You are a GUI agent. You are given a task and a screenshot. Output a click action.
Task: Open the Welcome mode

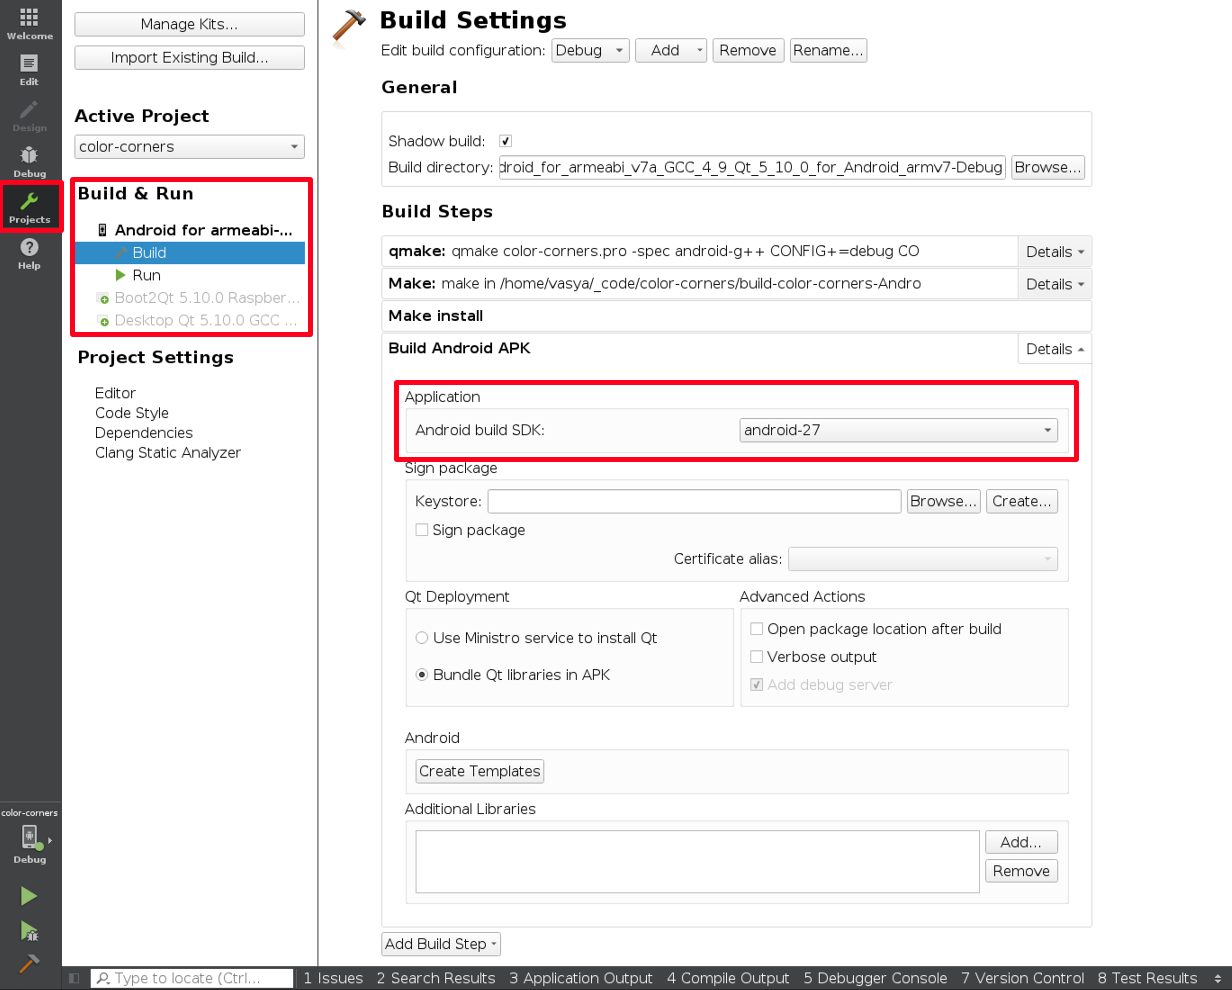tap(30, 23)
